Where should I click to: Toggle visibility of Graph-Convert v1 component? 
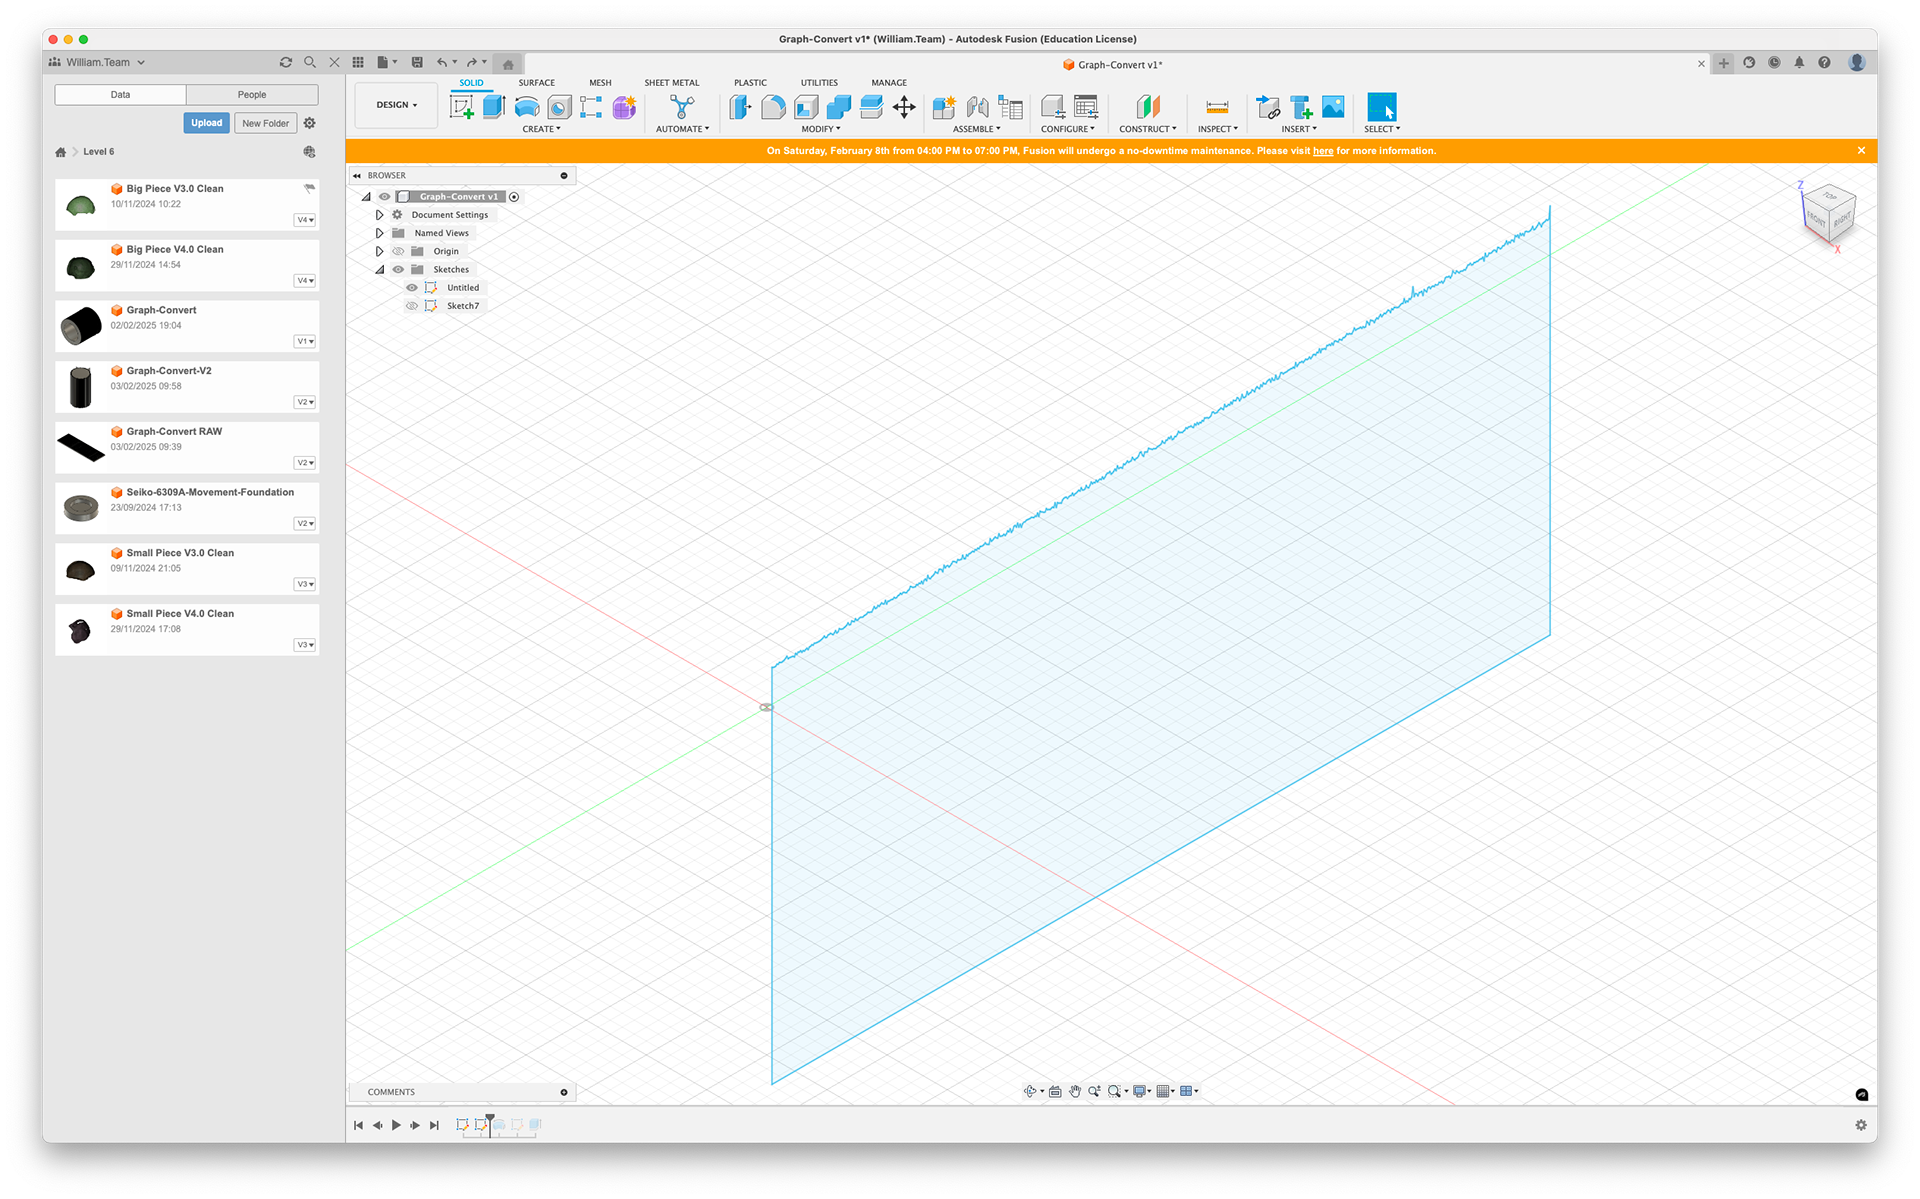coord(385,197)
